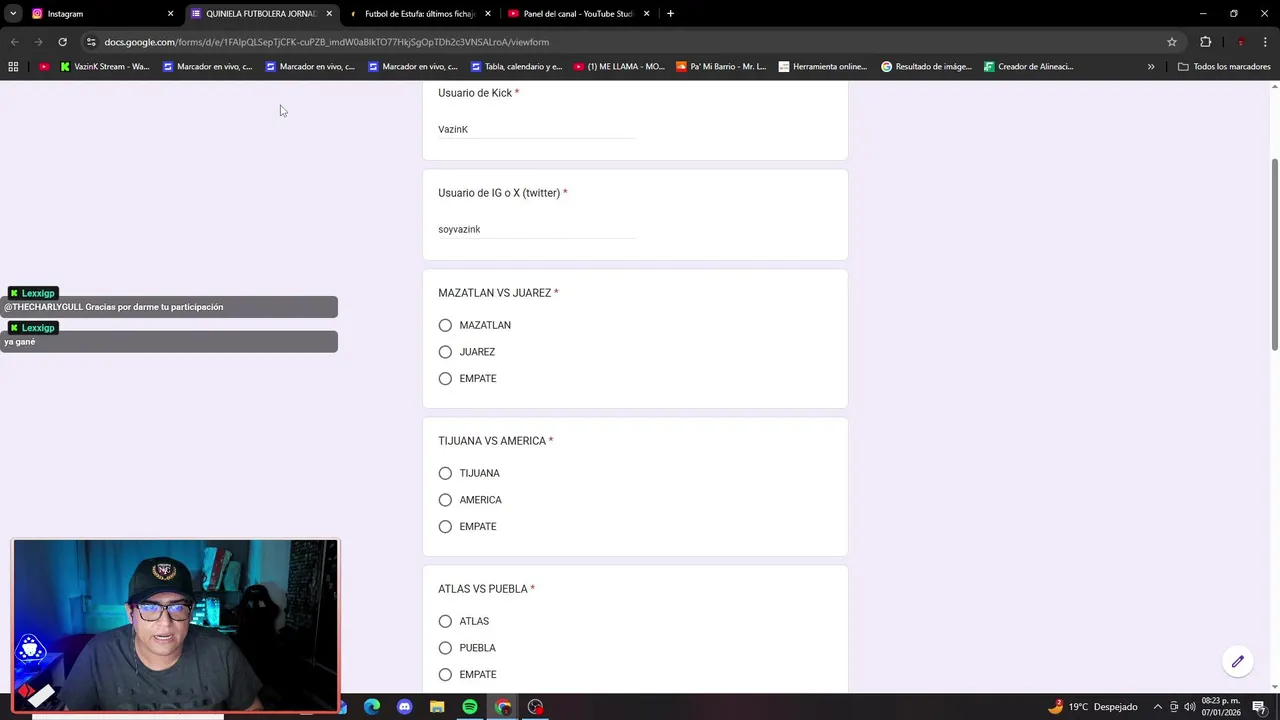Open Discord from the taskbar
Screen dimensions: 1280x720
click(x=404, y=707)
